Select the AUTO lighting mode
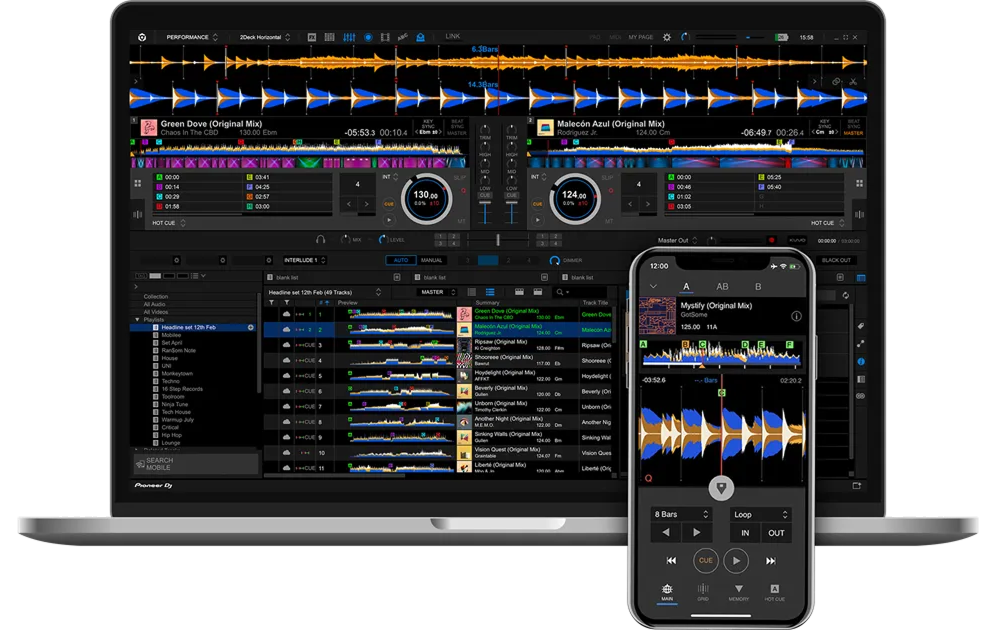997x635 pixels. [x=401, y=261]
